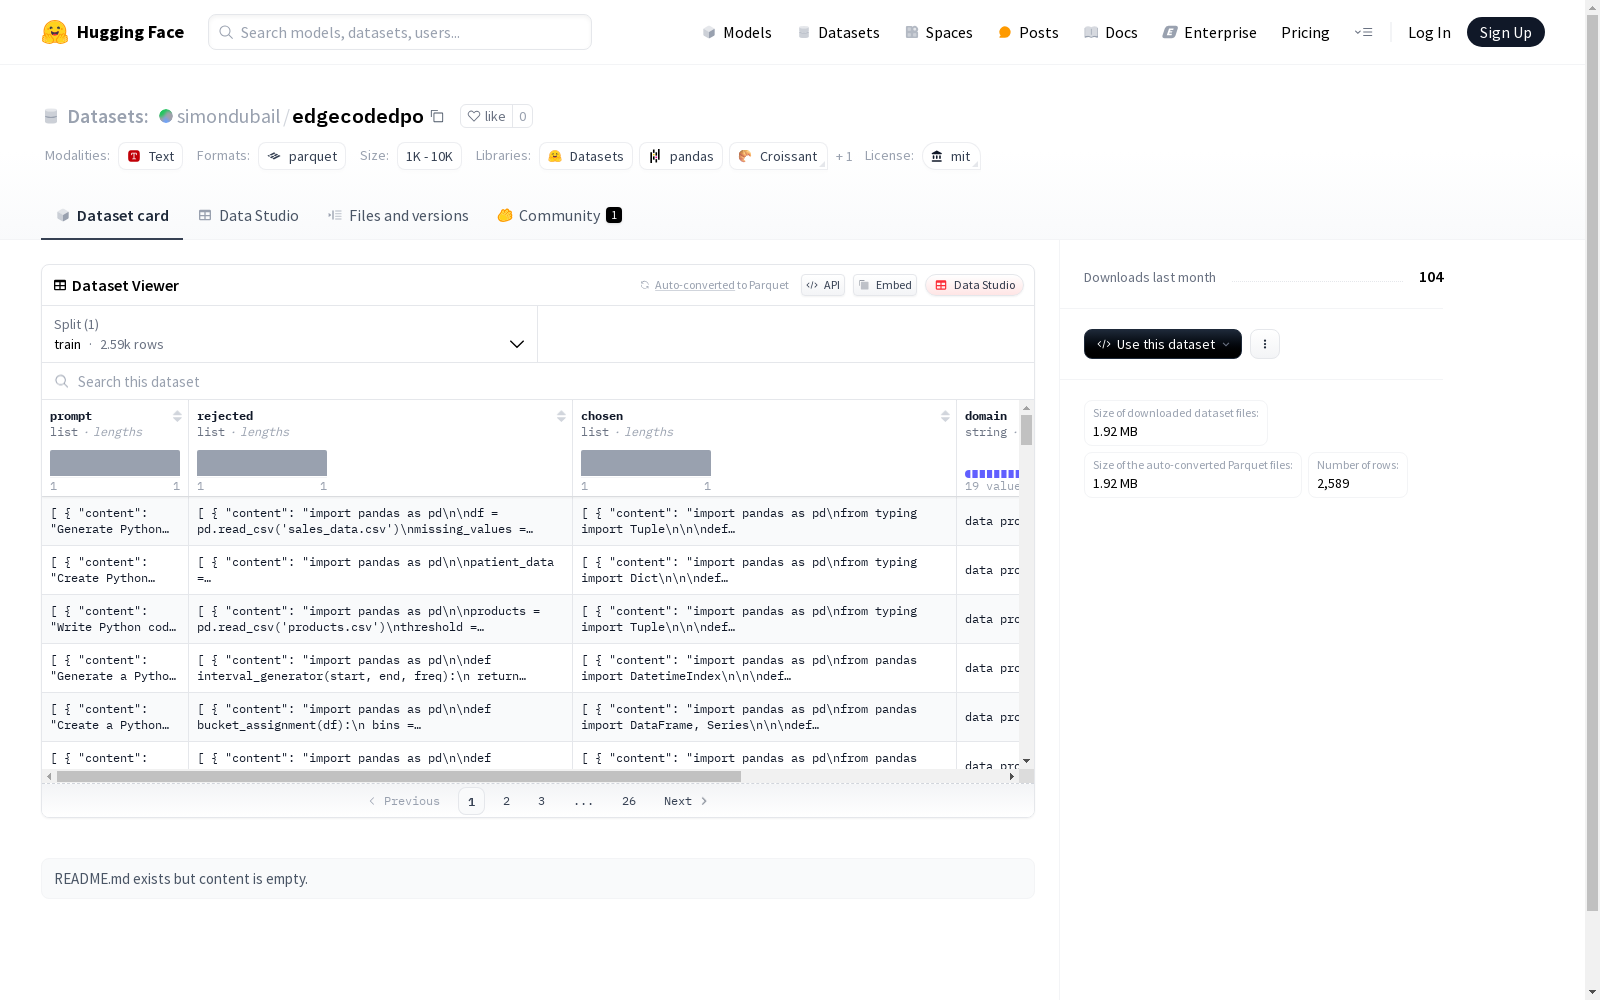Select the pandas library tag

coord(681,156)
